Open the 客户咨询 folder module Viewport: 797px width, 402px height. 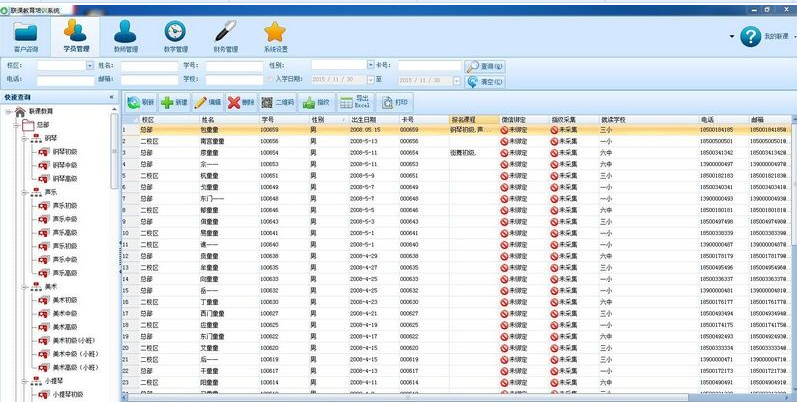[25, 37]
